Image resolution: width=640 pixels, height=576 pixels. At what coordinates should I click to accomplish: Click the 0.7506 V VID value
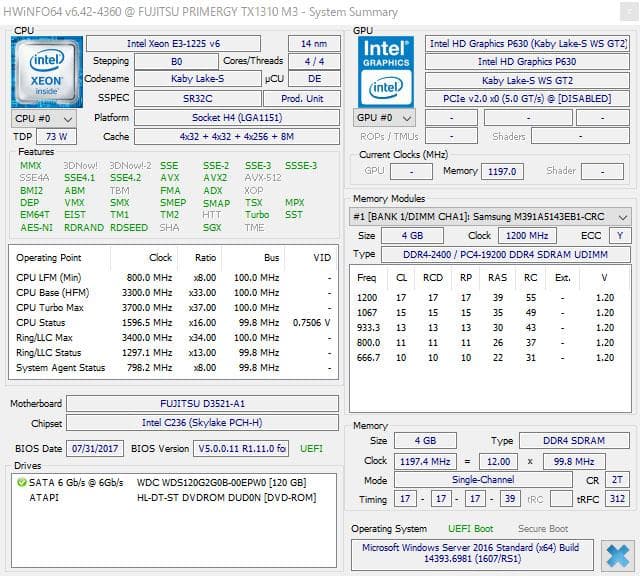click(x=311, y=323)
